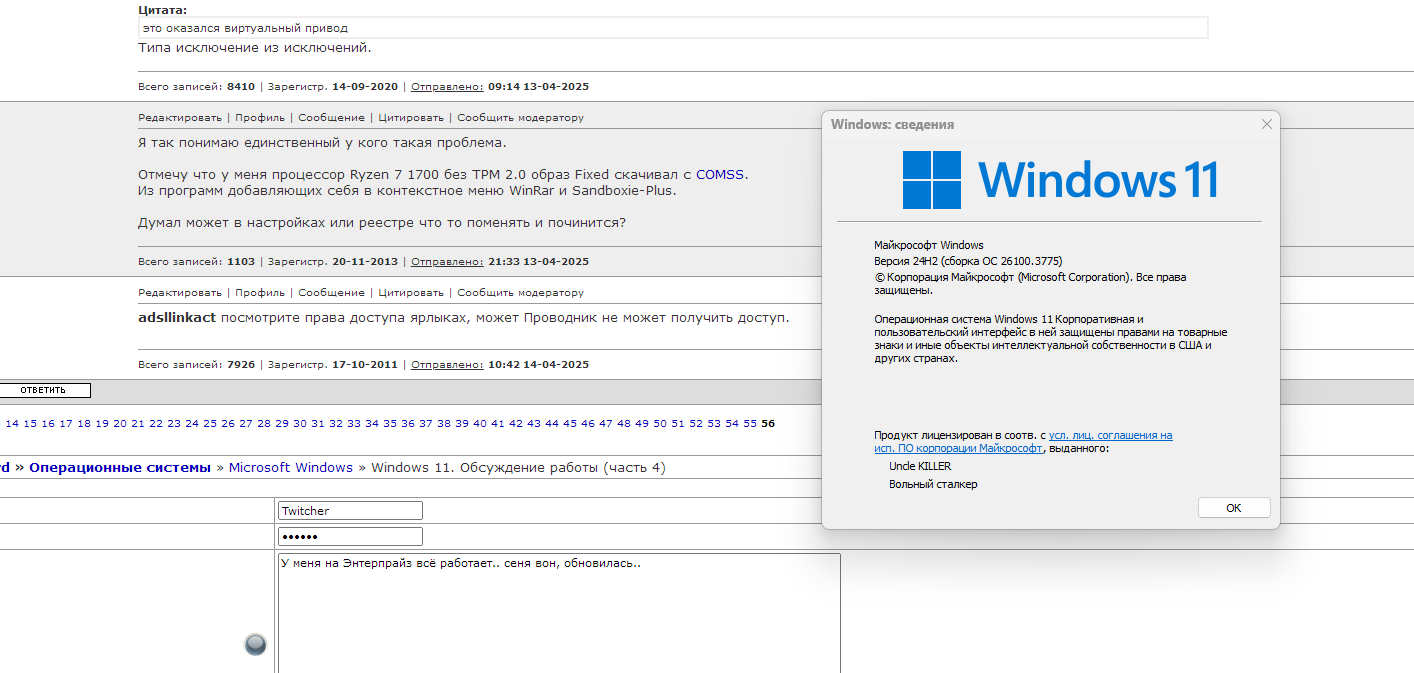Open the Отправлено link dated 09:14 13-04-2025

447,87
